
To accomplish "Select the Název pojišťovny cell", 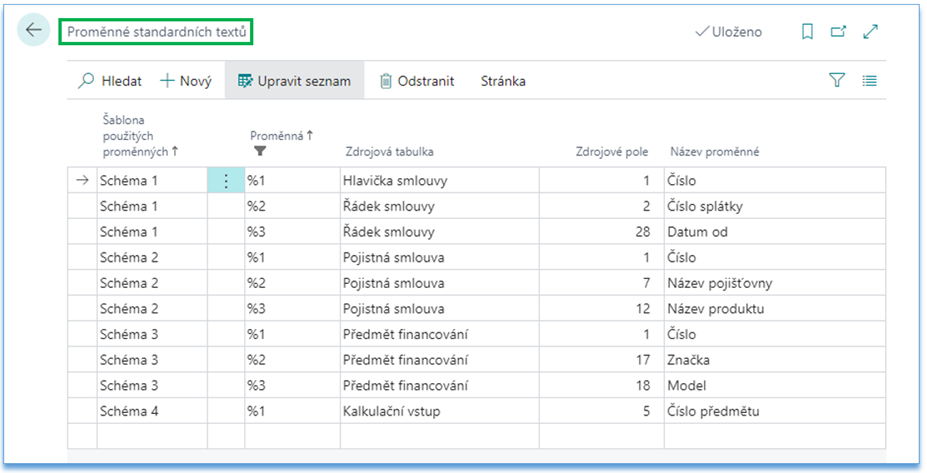I will (719, 283).
